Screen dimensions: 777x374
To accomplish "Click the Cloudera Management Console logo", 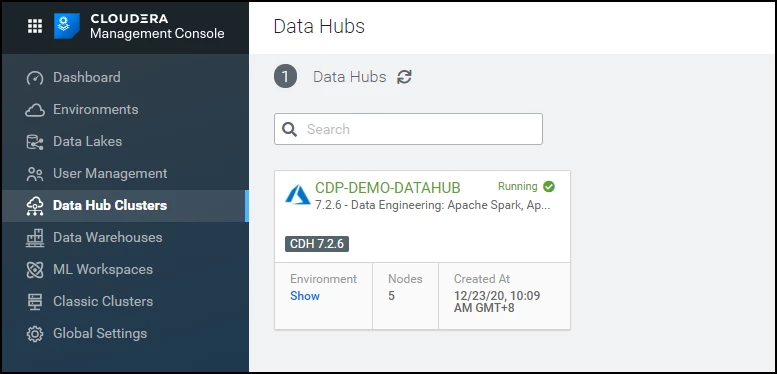I will (x=66, y=26).
